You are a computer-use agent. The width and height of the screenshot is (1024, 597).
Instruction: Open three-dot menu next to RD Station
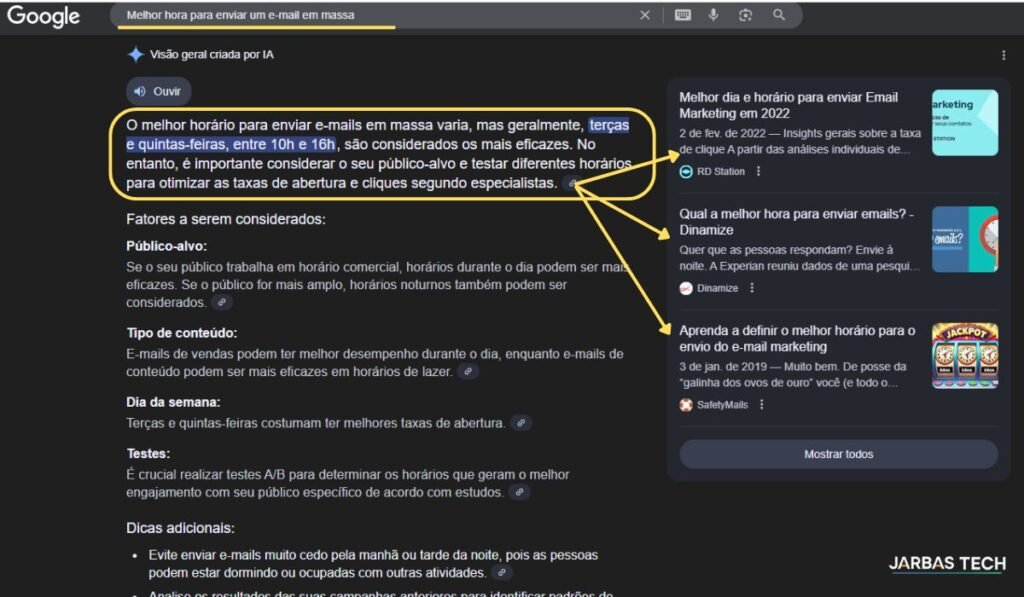758,171
